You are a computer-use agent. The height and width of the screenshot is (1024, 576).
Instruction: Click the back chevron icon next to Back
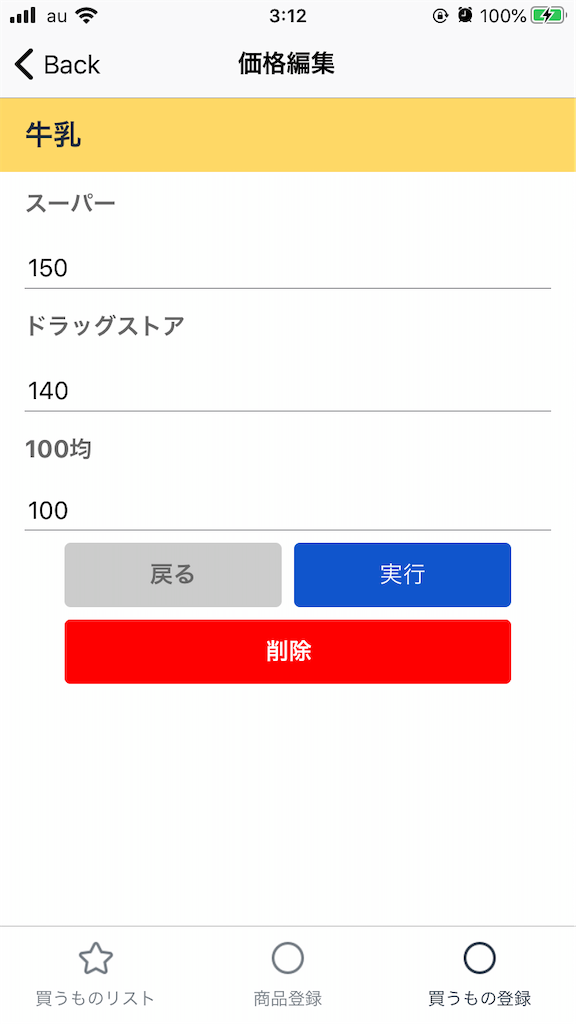(x=22, y=64)
